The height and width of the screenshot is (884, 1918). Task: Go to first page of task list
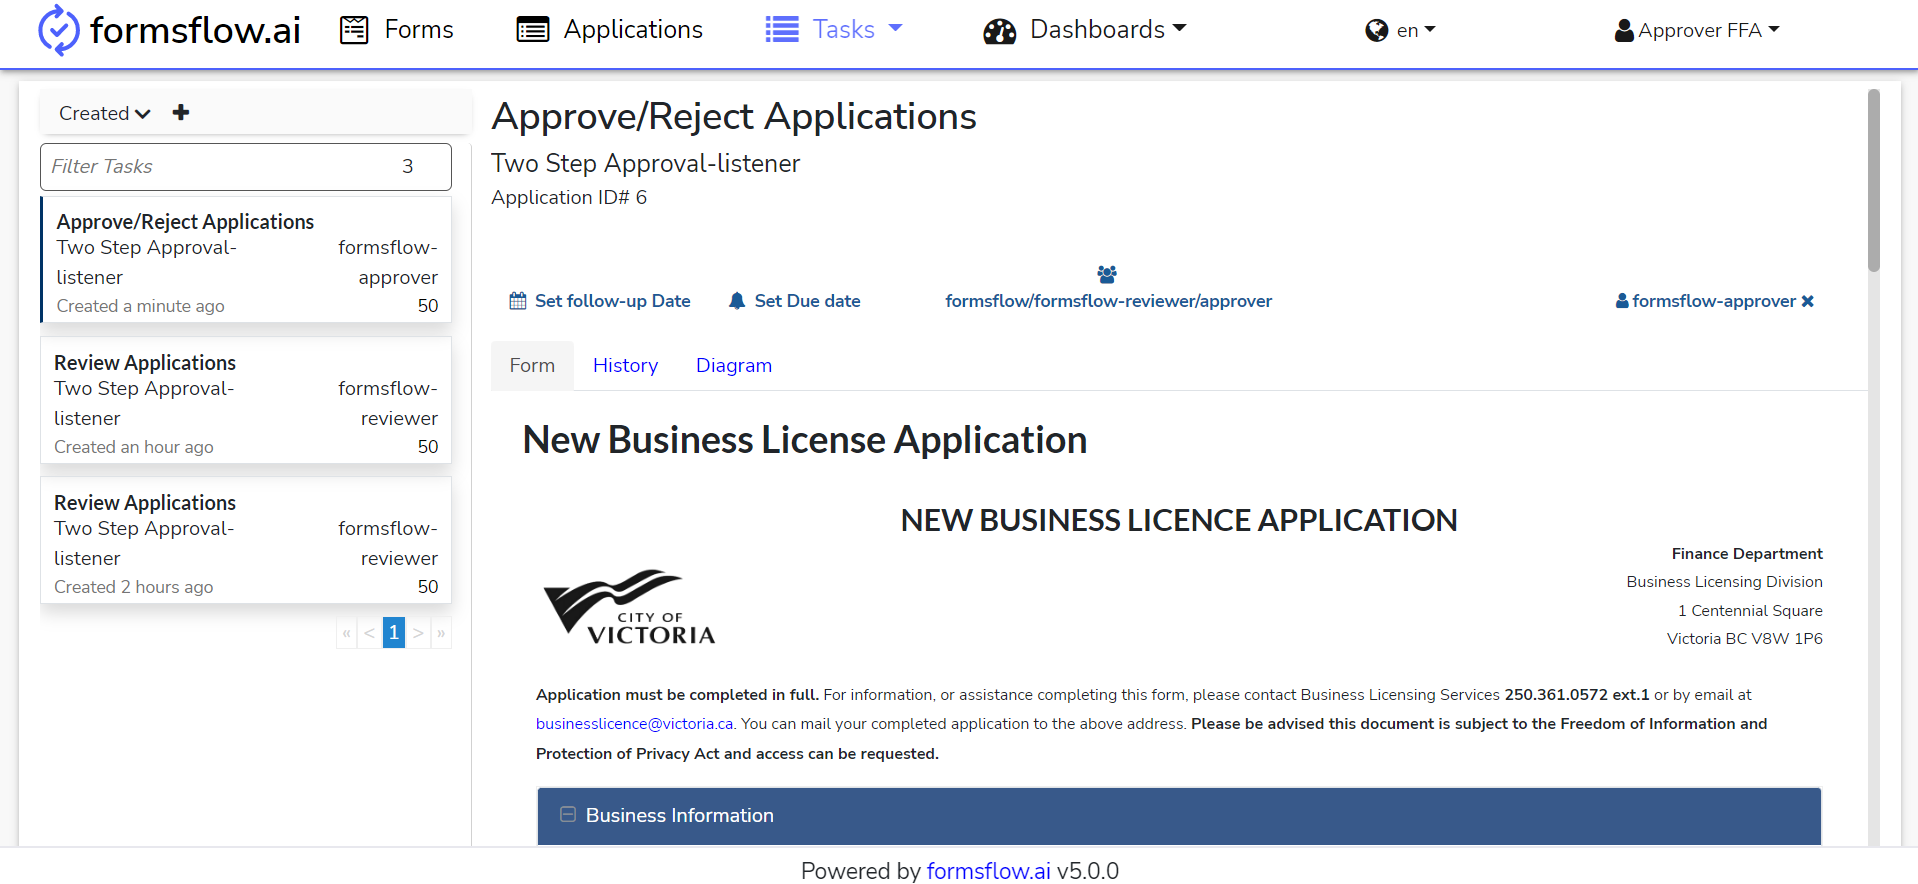(x=347, y=633)
